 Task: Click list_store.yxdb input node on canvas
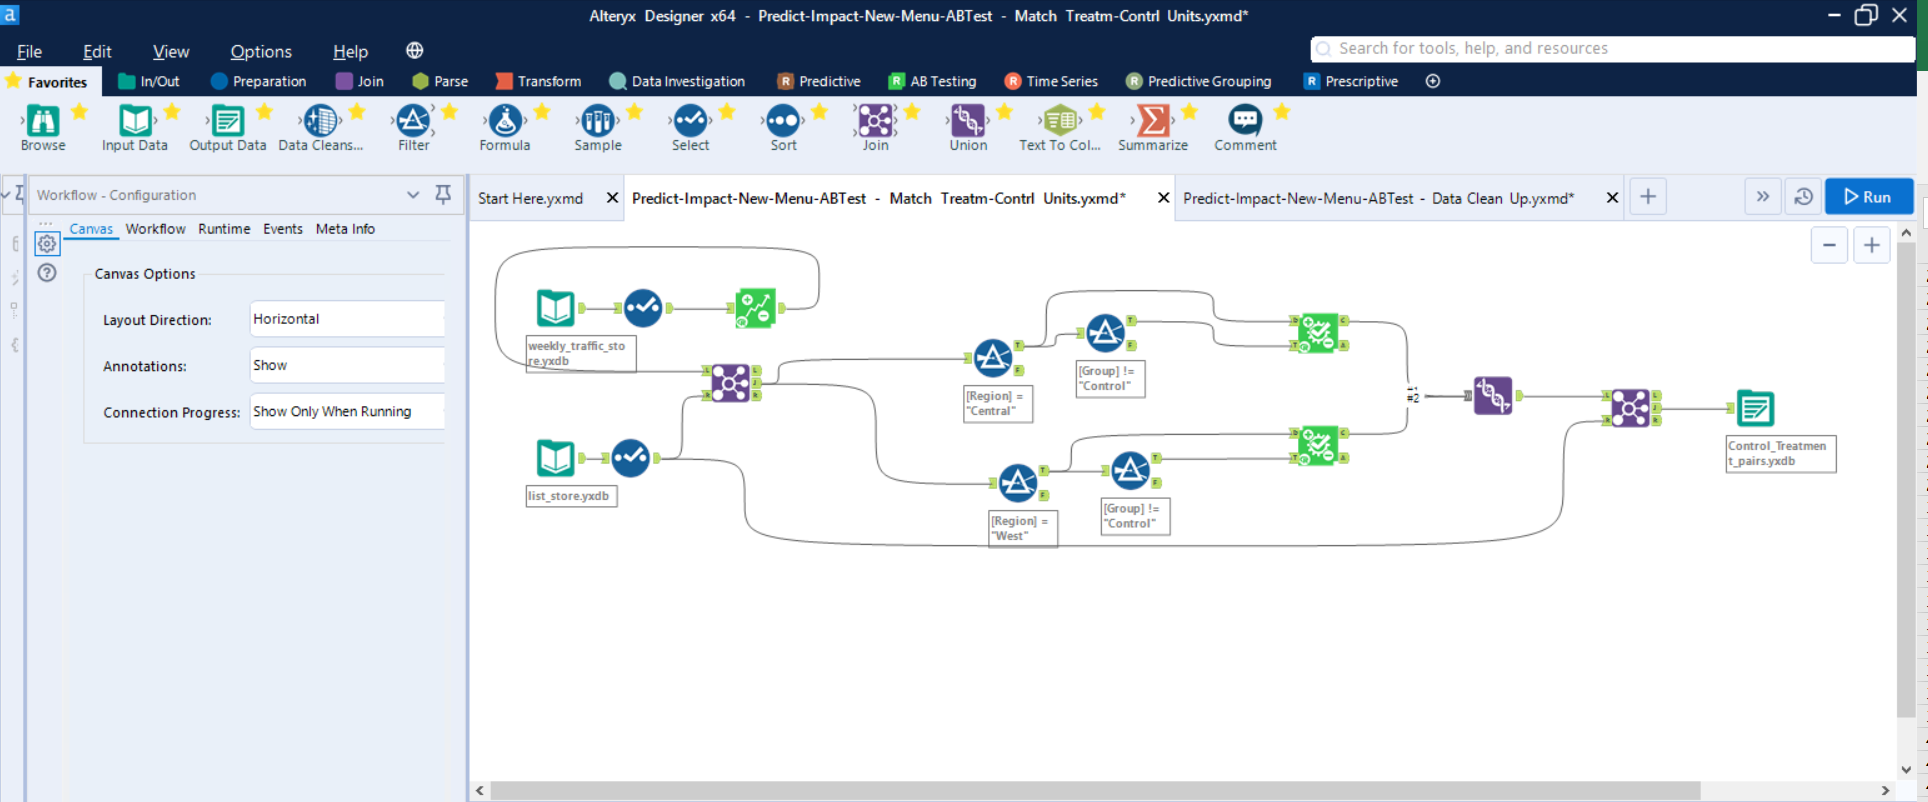(555, 458)
